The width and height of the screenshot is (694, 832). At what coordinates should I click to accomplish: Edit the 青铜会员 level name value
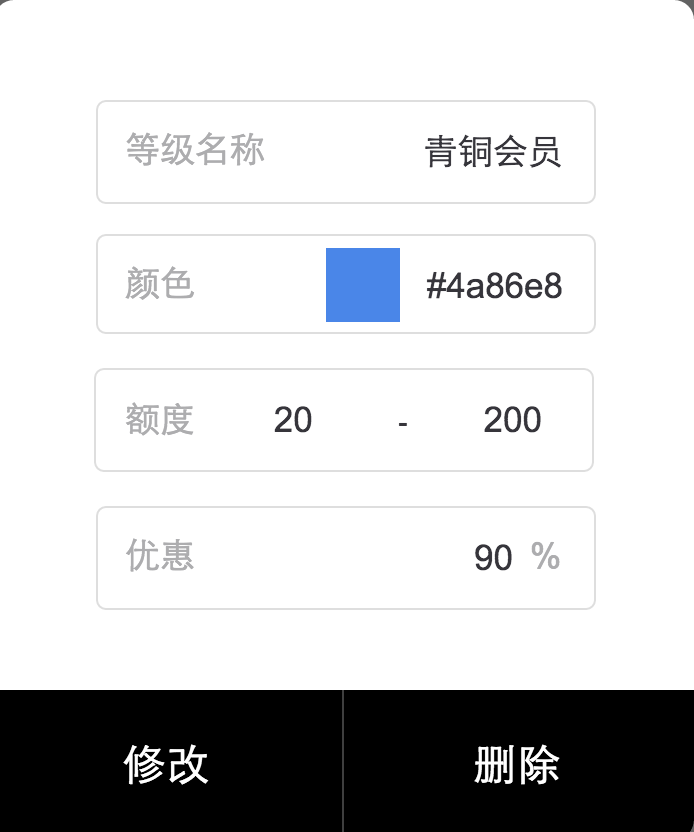pyautogui.click(x=492, y=153)
